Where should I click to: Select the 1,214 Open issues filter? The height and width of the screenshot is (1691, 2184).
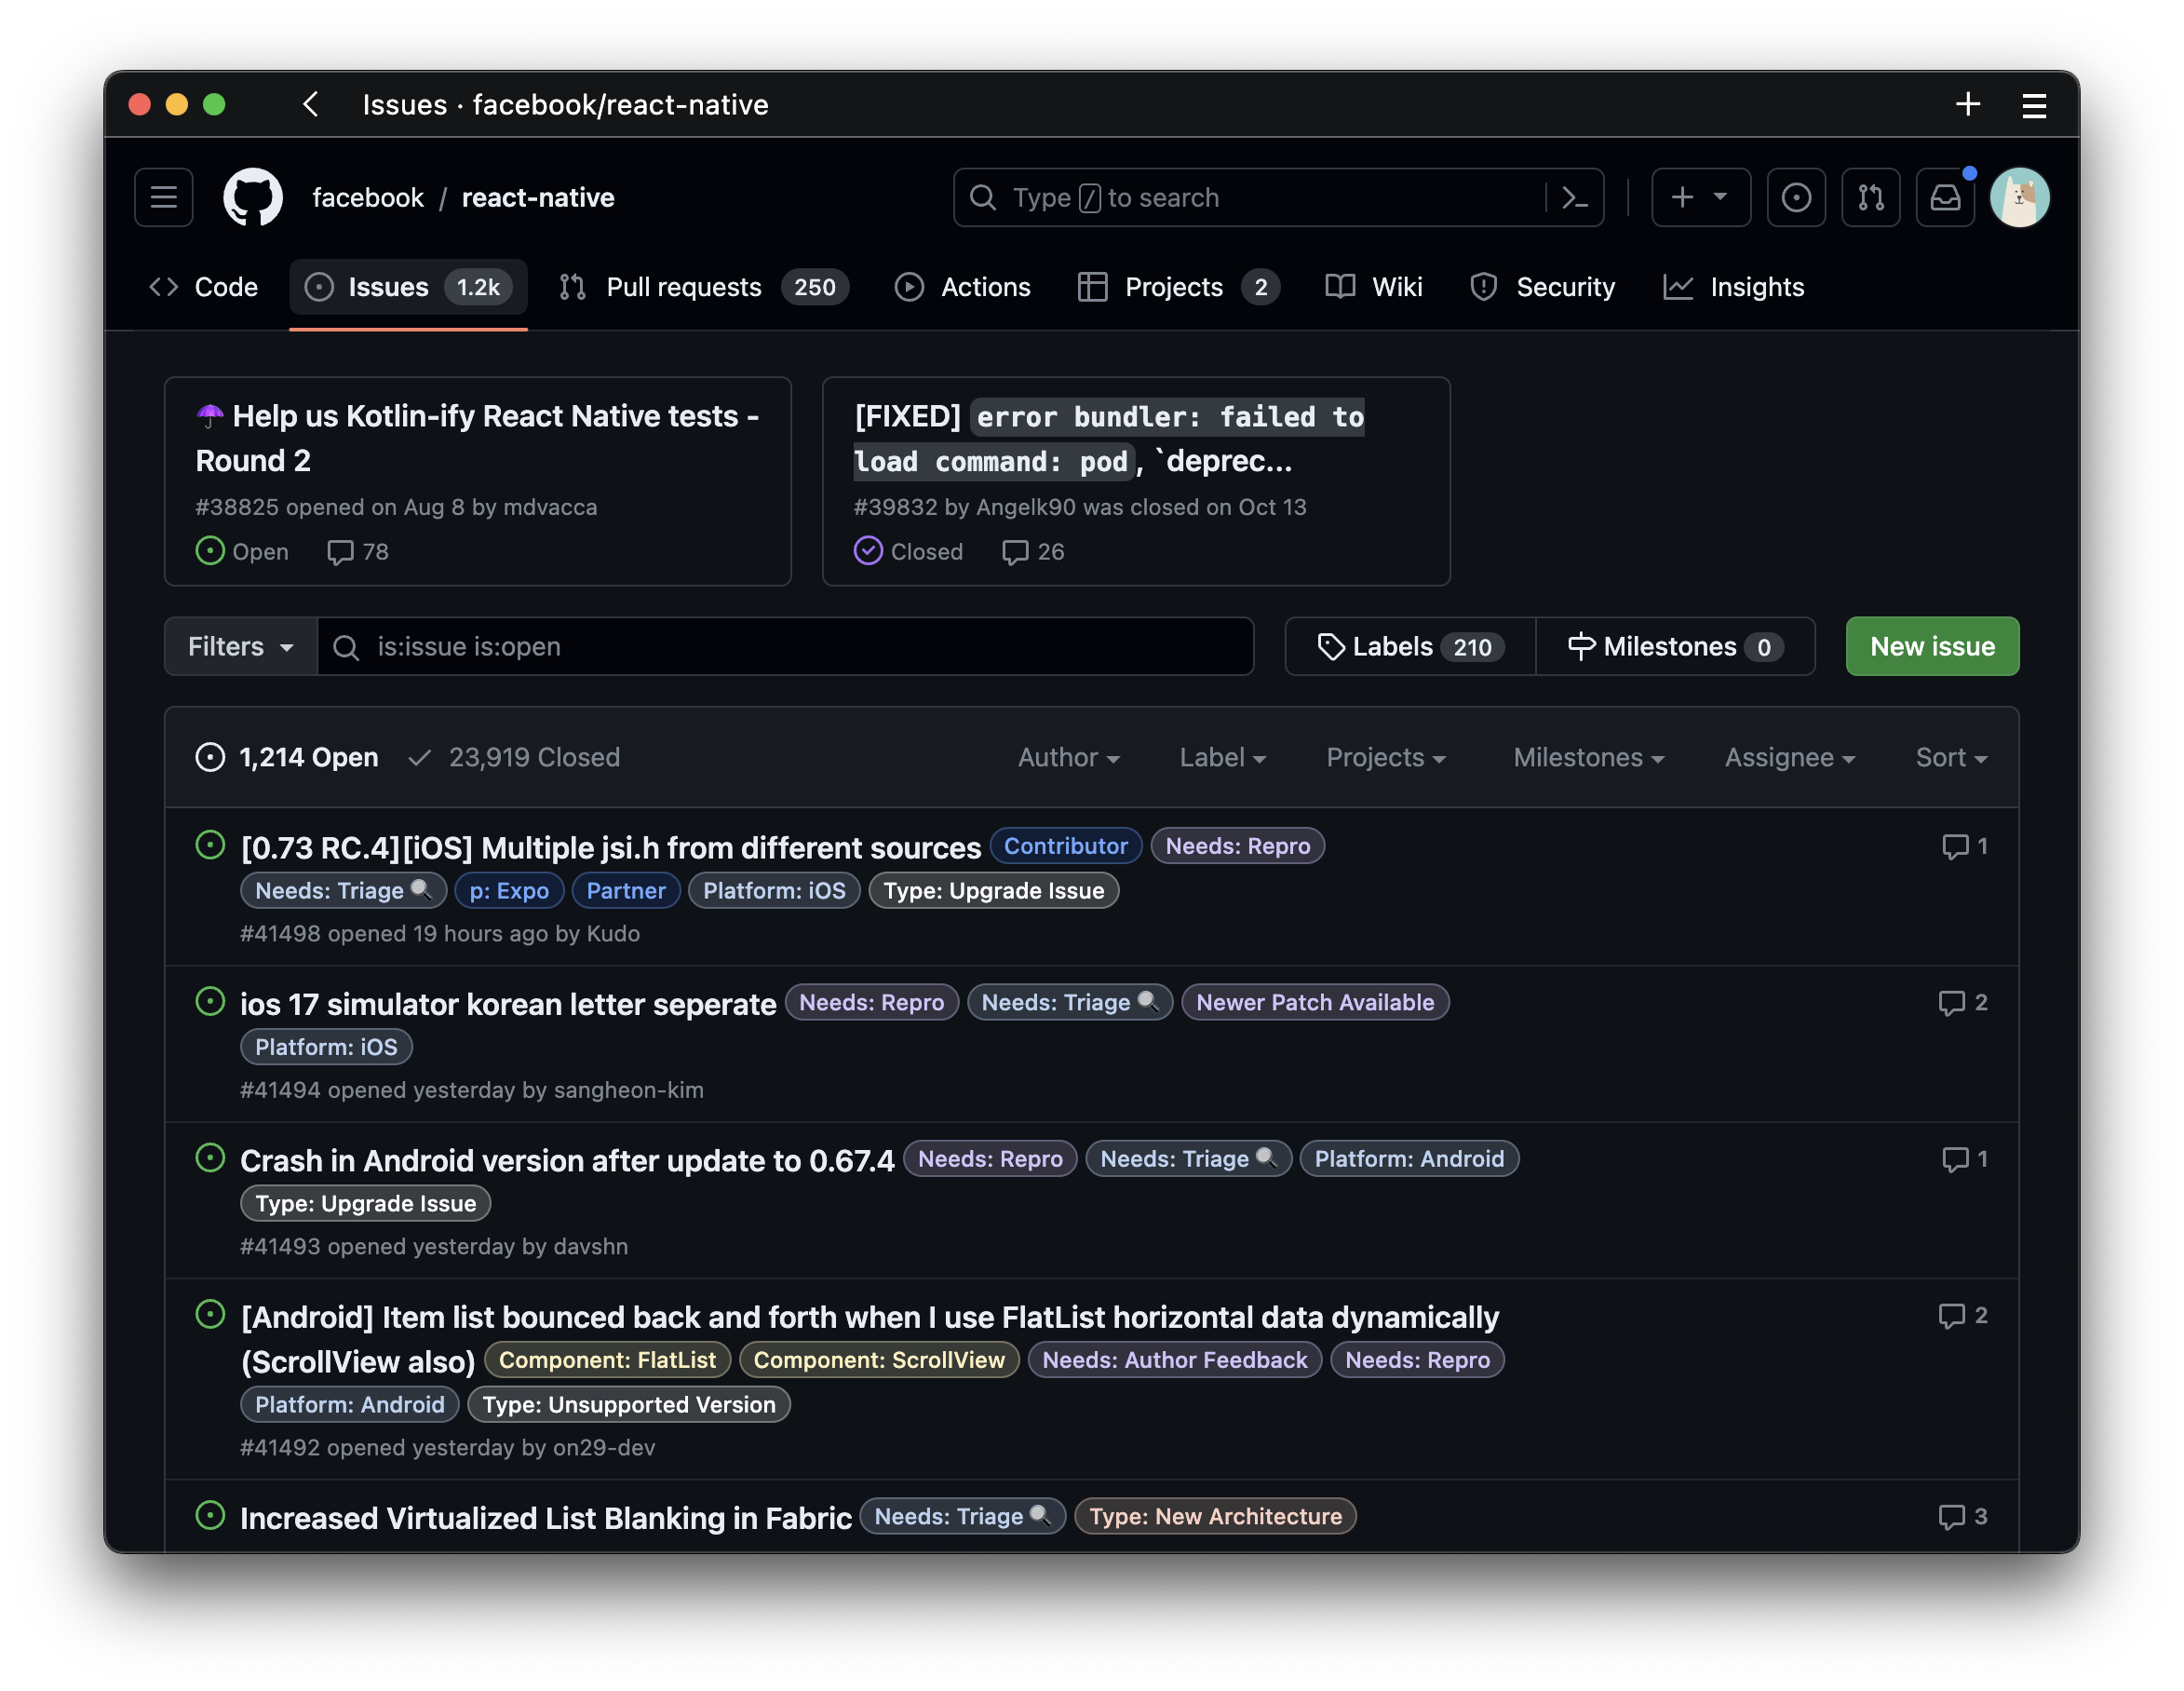(x=288, y=757)
